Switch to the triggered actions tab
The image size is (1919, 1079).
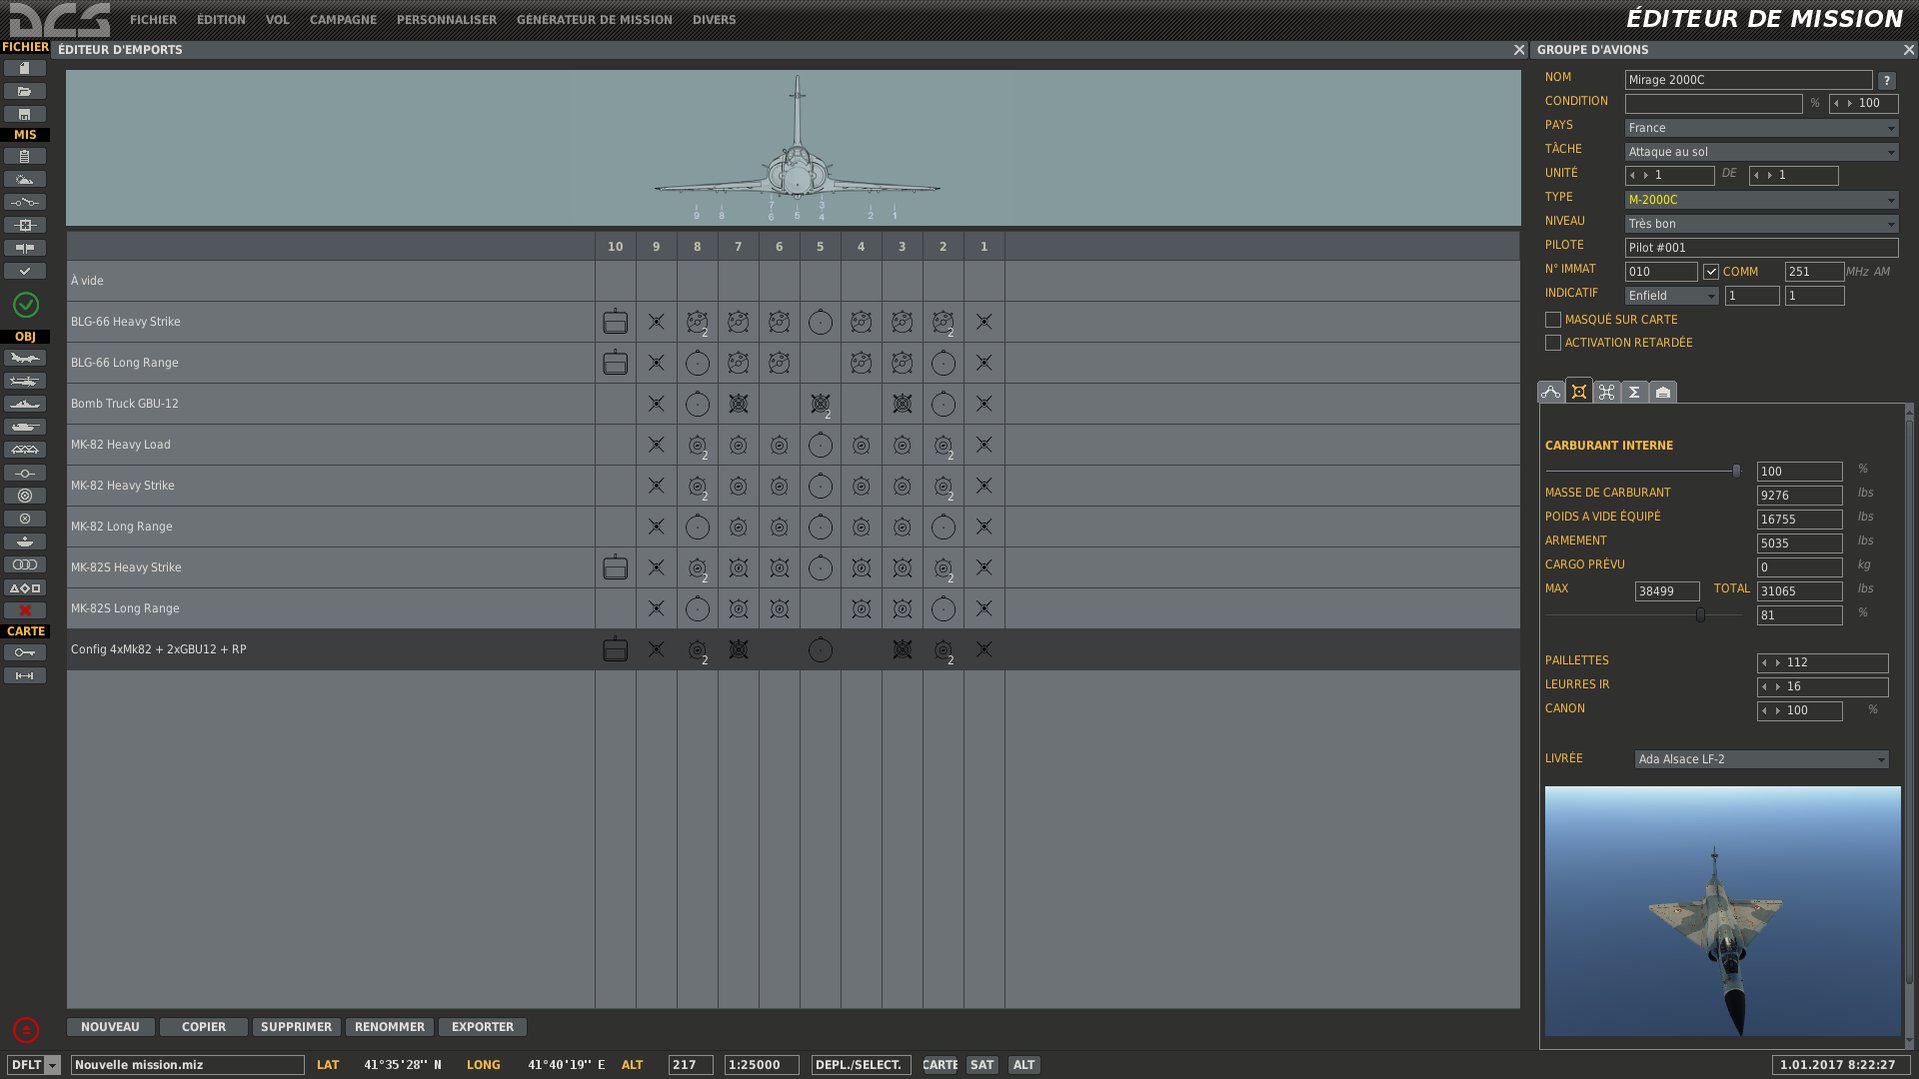tap(1606, 392)
